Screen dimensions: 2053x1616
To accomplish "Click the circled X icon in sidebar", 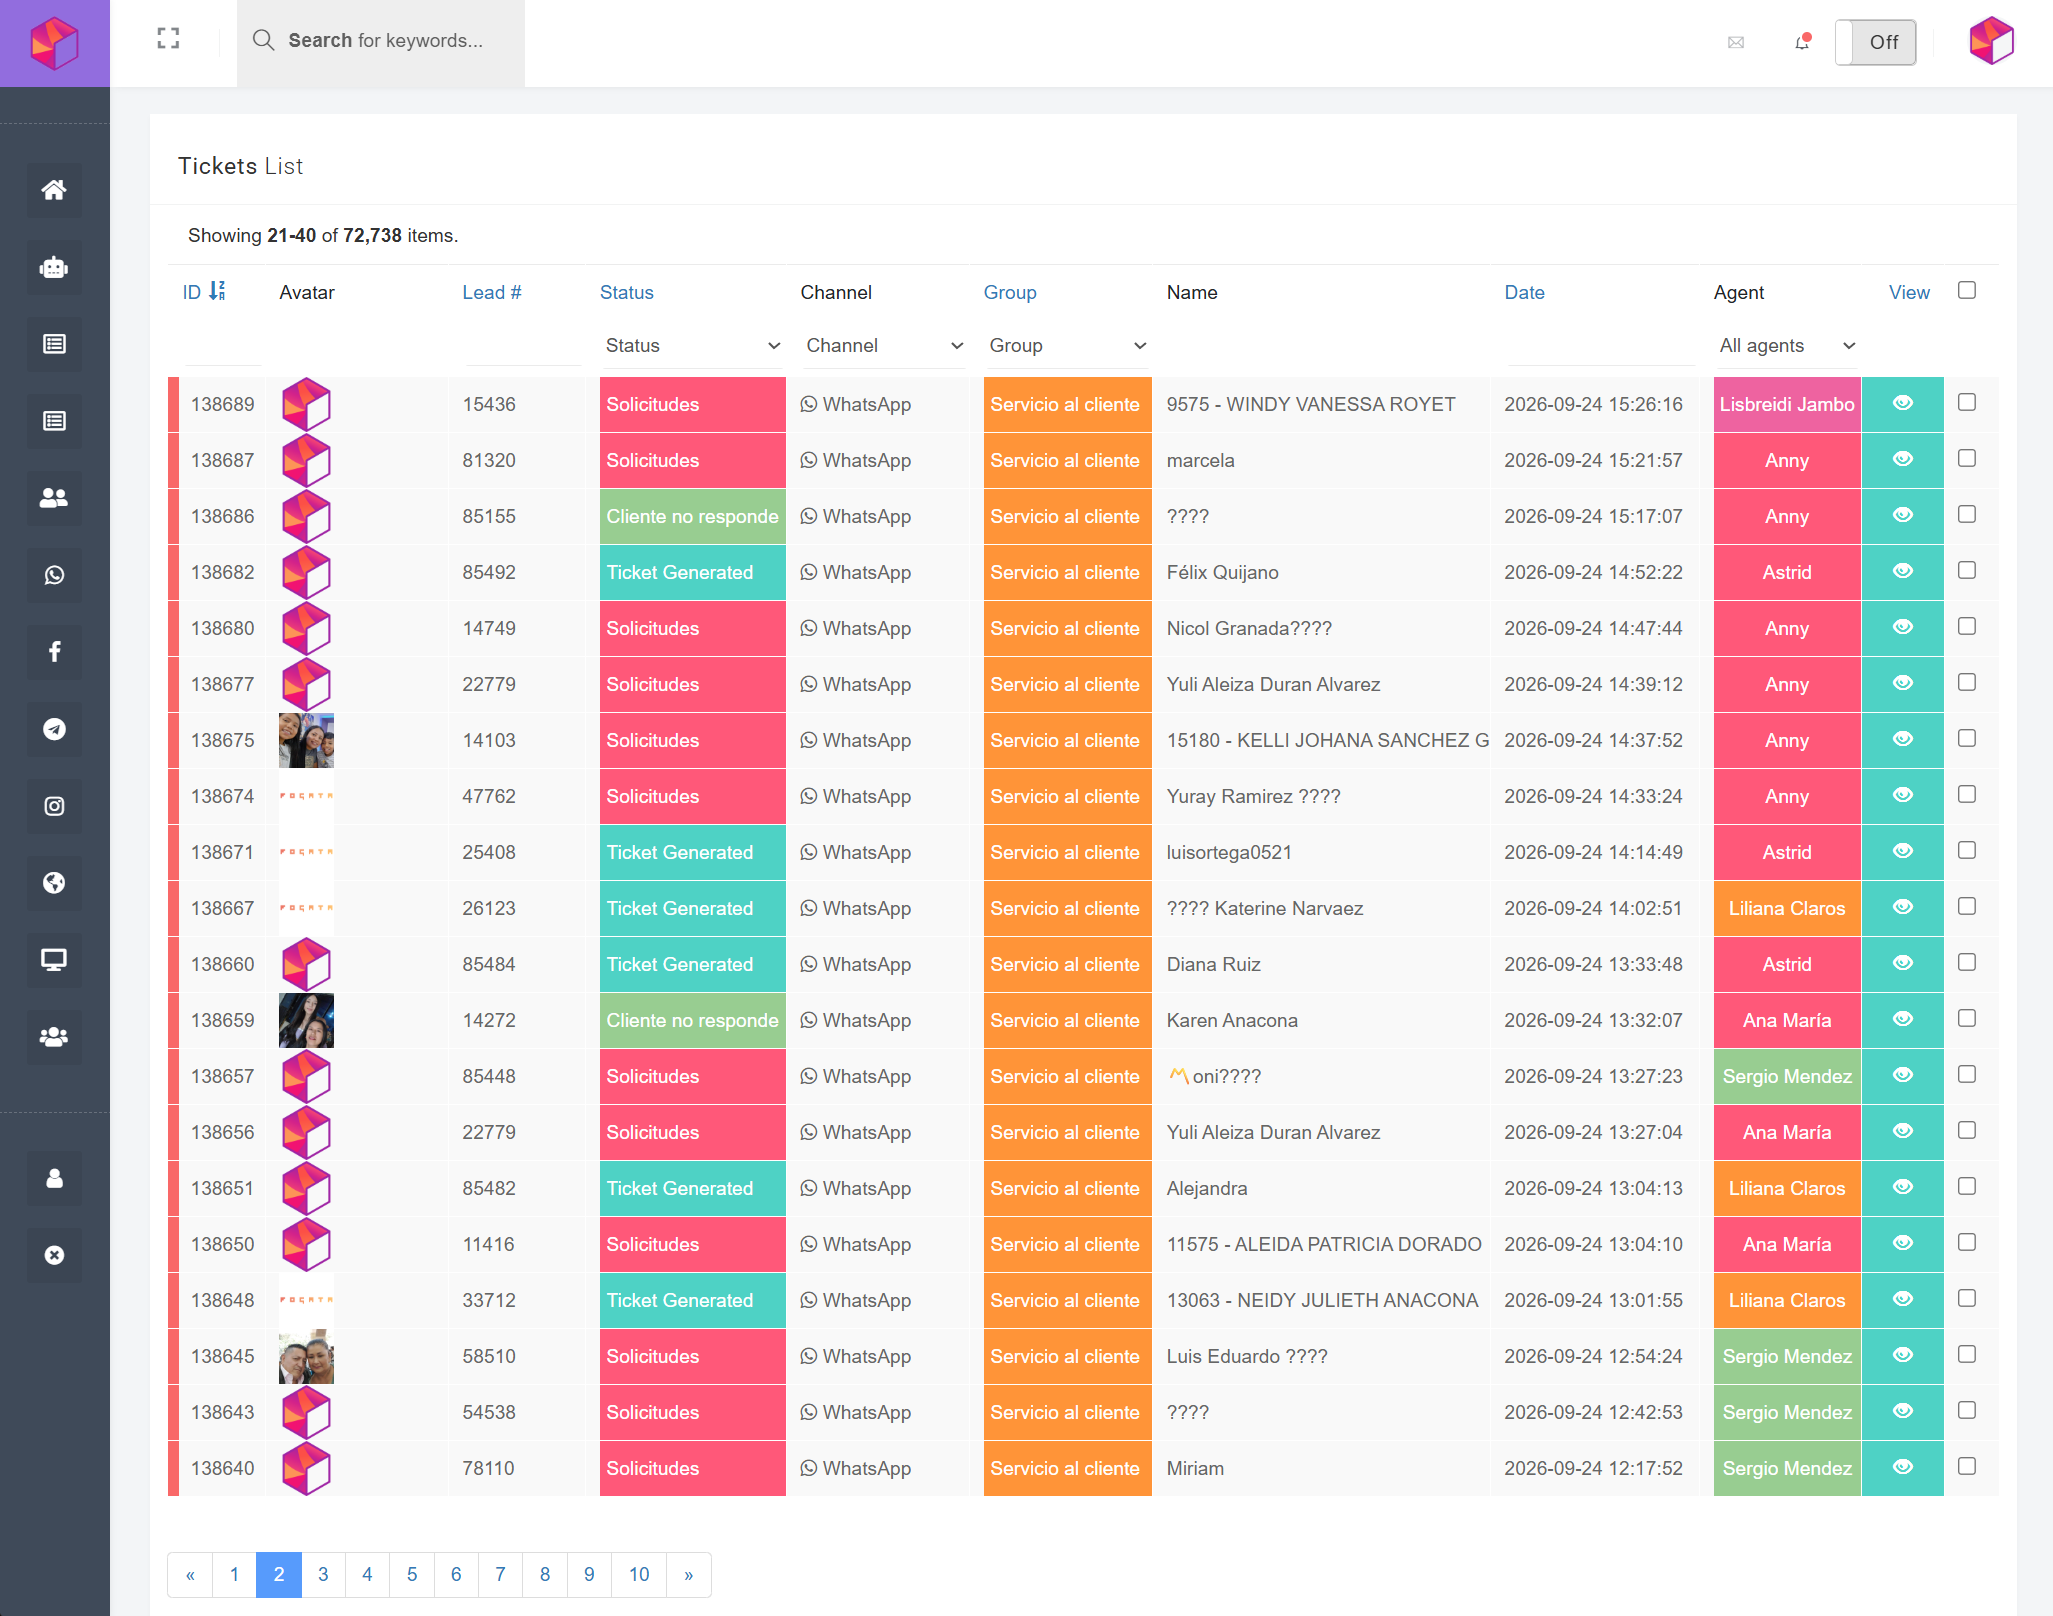I will click(x=54, y=1255).
